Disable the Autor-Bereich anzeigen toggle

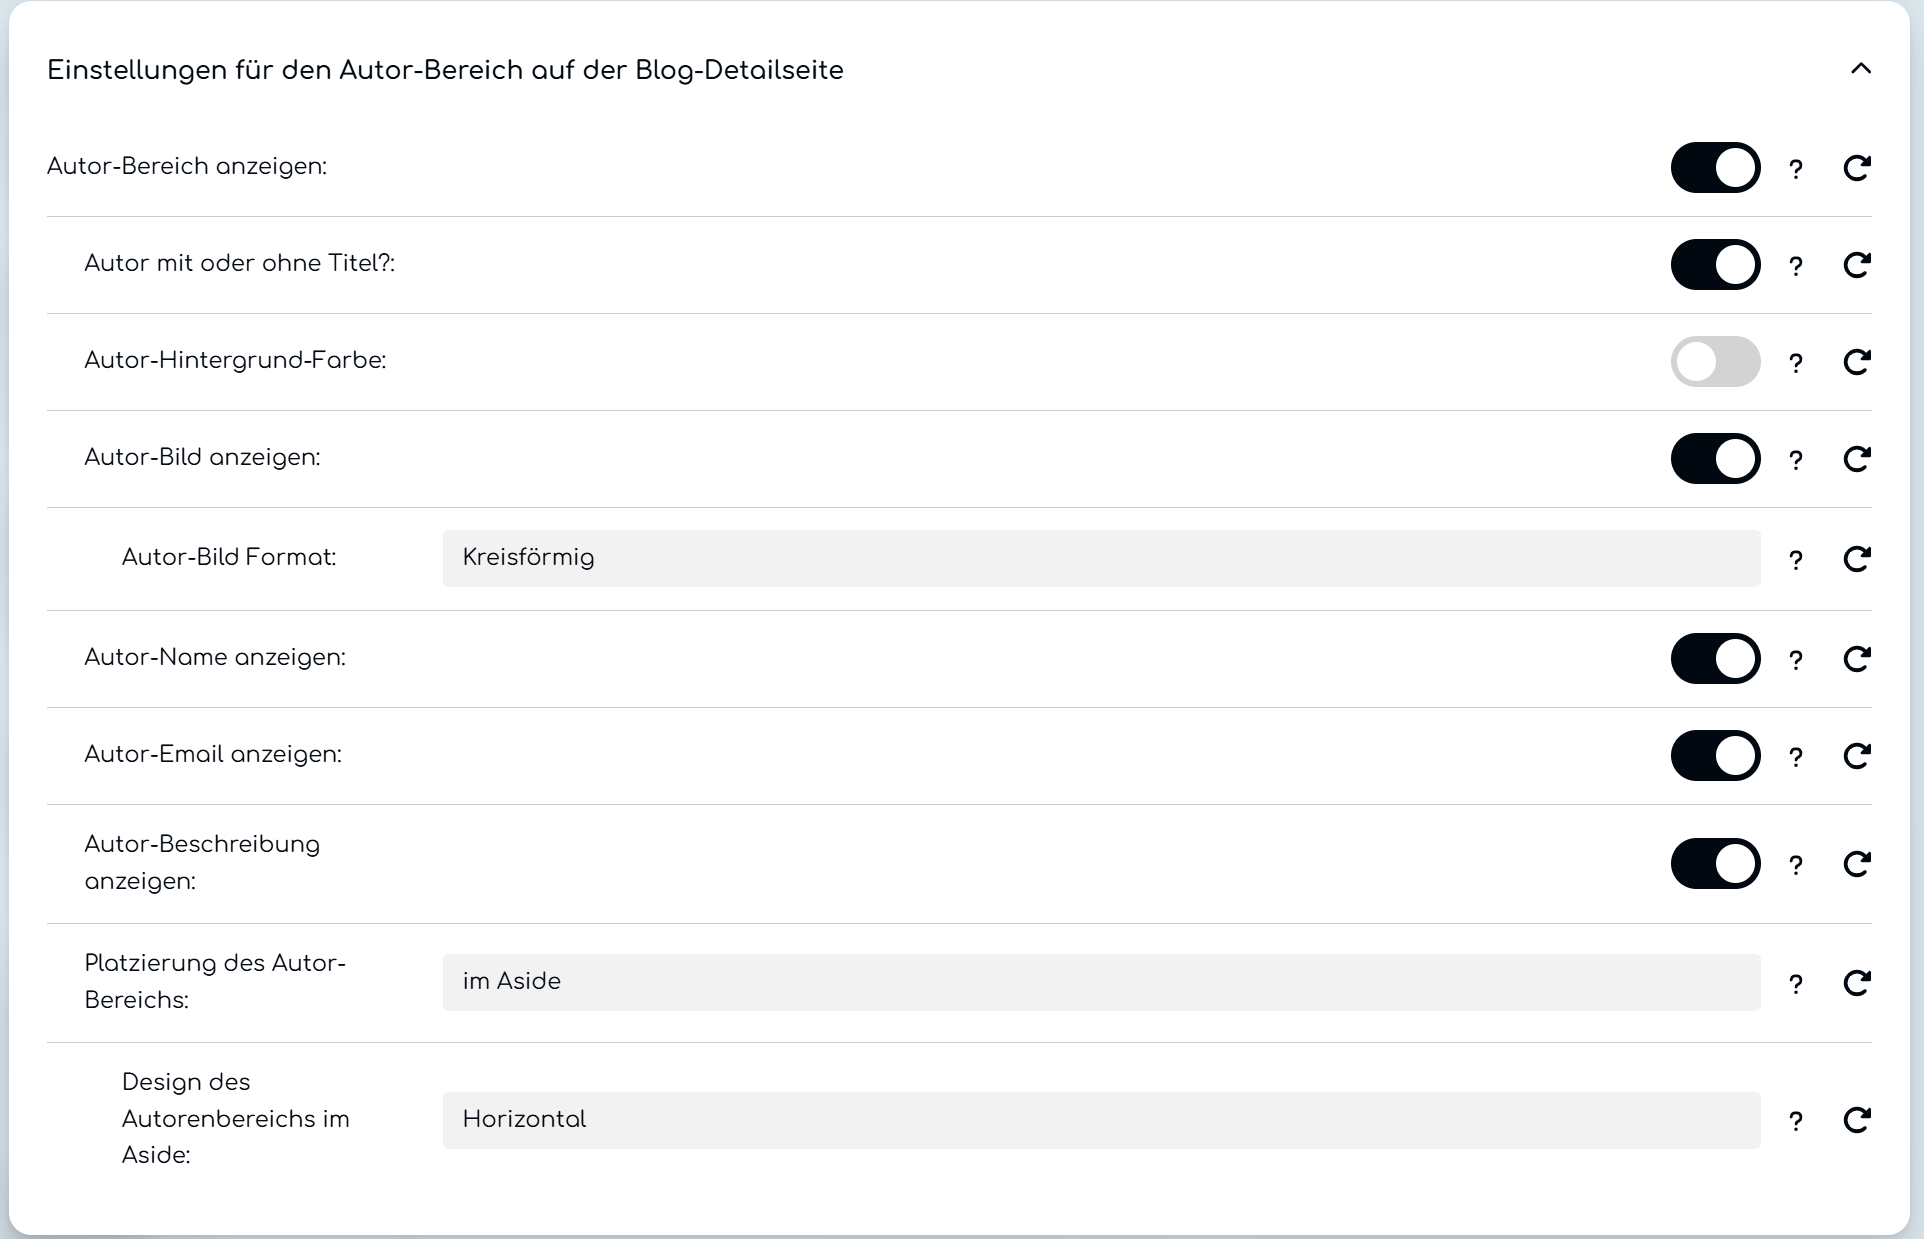click(1715, 168)
